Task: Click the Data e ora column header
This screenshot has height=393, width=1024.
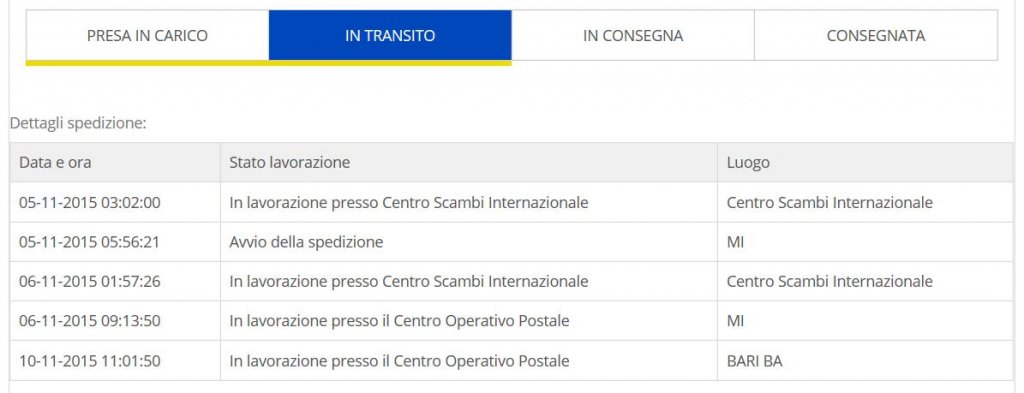Action: (x=115, y=163)
